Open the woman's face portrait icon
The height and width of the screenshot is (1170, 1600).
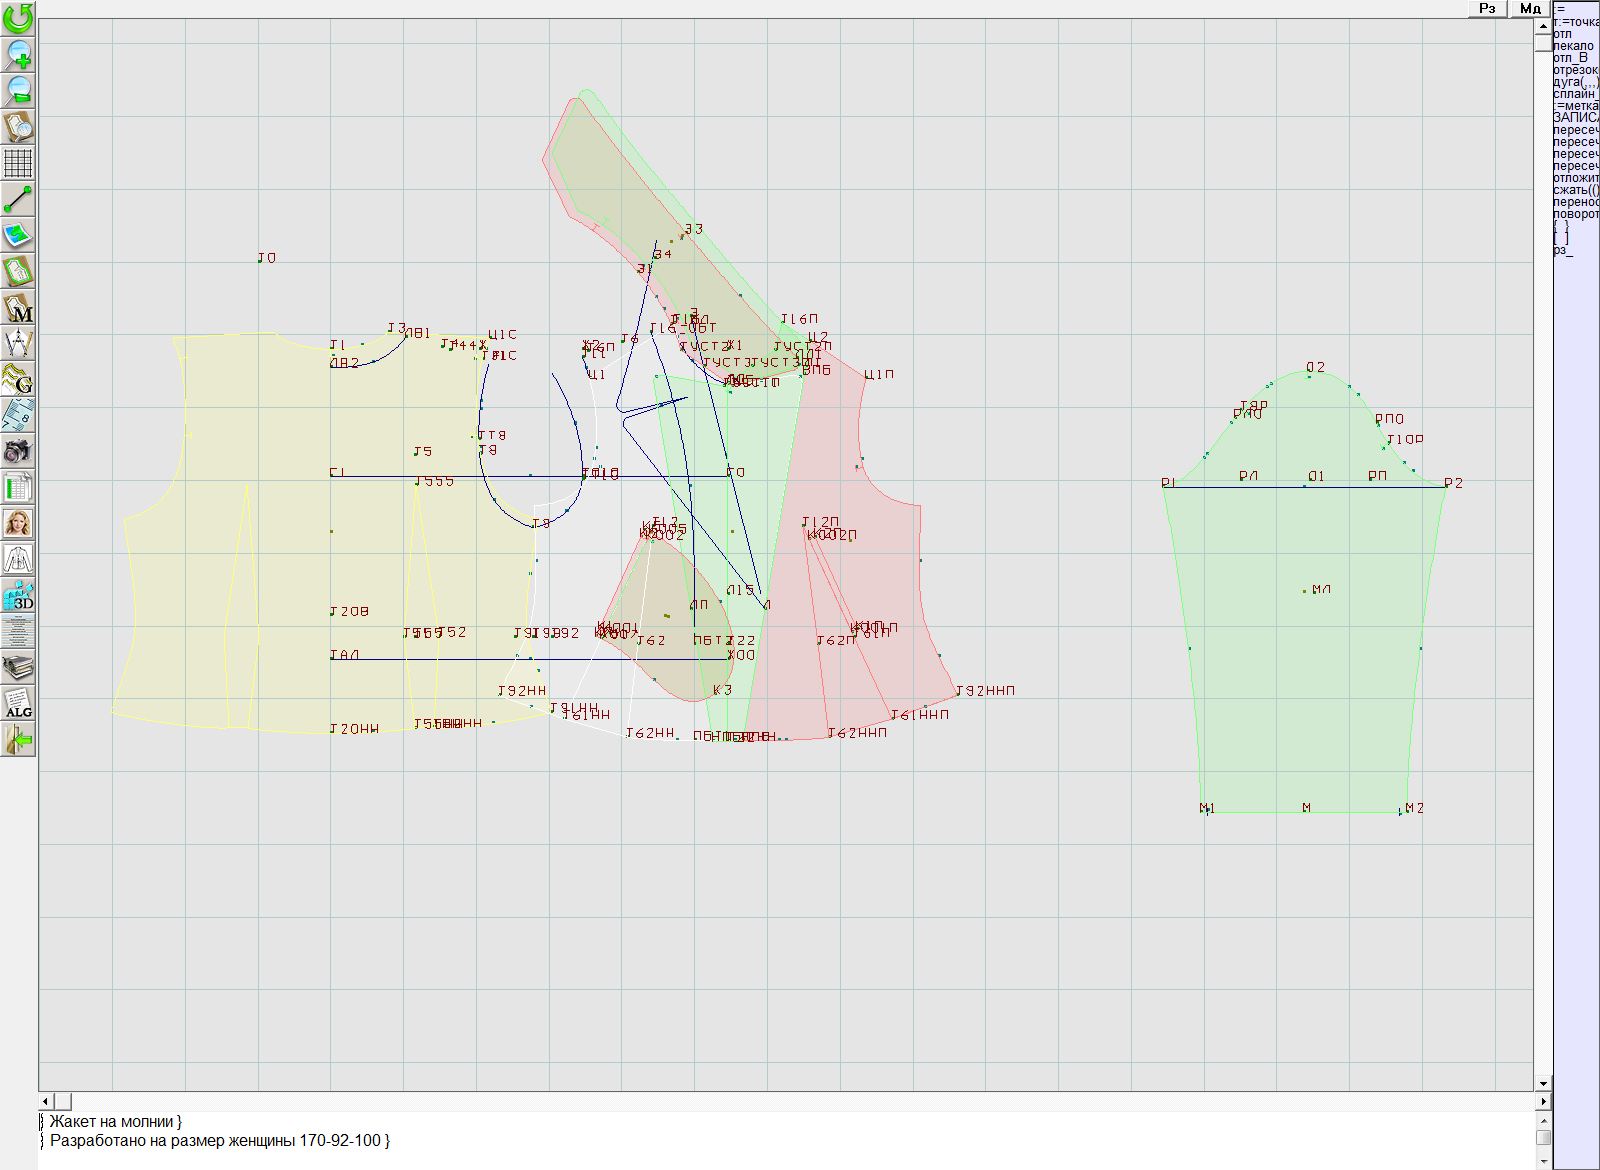pyautogui.click(x=18, y=523)
